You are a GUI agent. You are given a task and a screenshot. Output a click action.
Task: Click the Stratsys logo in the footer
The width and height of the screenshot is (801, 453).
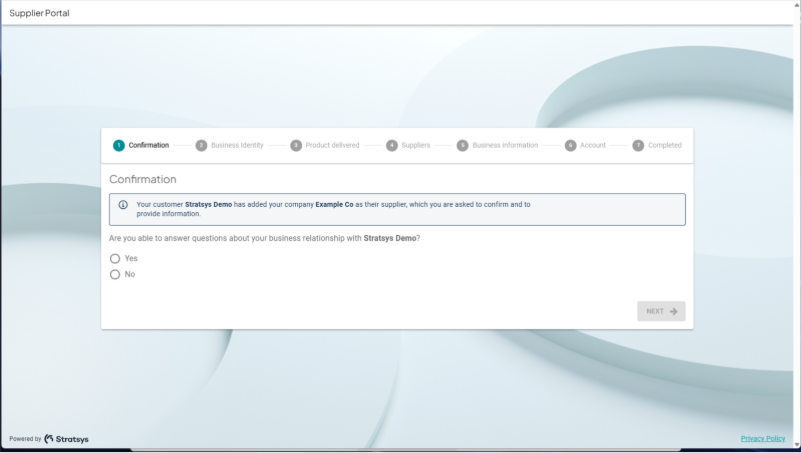[66, 439]
